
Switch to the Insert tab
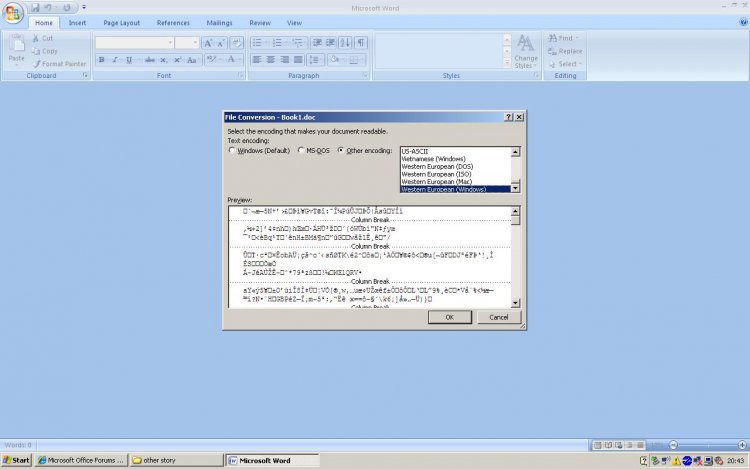(77, 23)
